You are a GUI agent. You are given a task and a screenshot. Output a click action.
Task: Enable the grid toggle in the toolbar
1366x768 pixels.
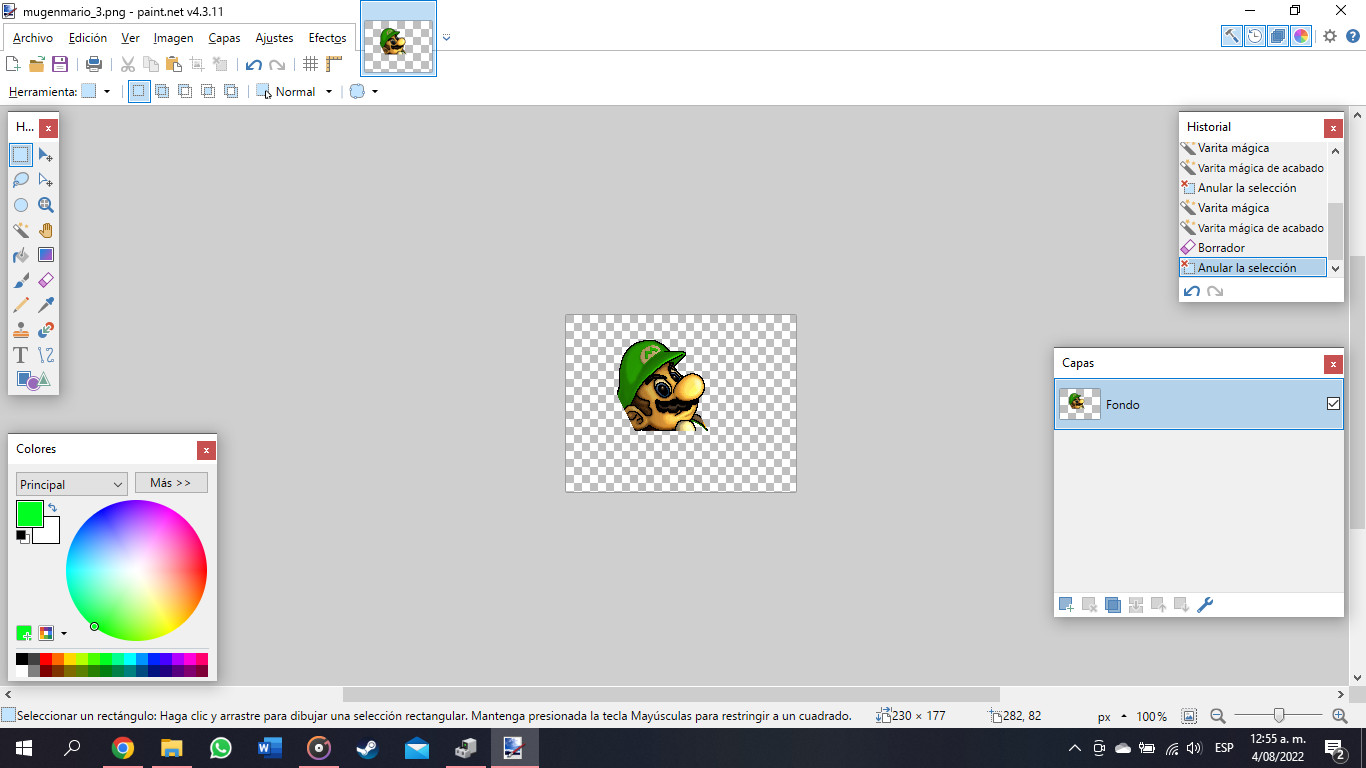point(310,63)
